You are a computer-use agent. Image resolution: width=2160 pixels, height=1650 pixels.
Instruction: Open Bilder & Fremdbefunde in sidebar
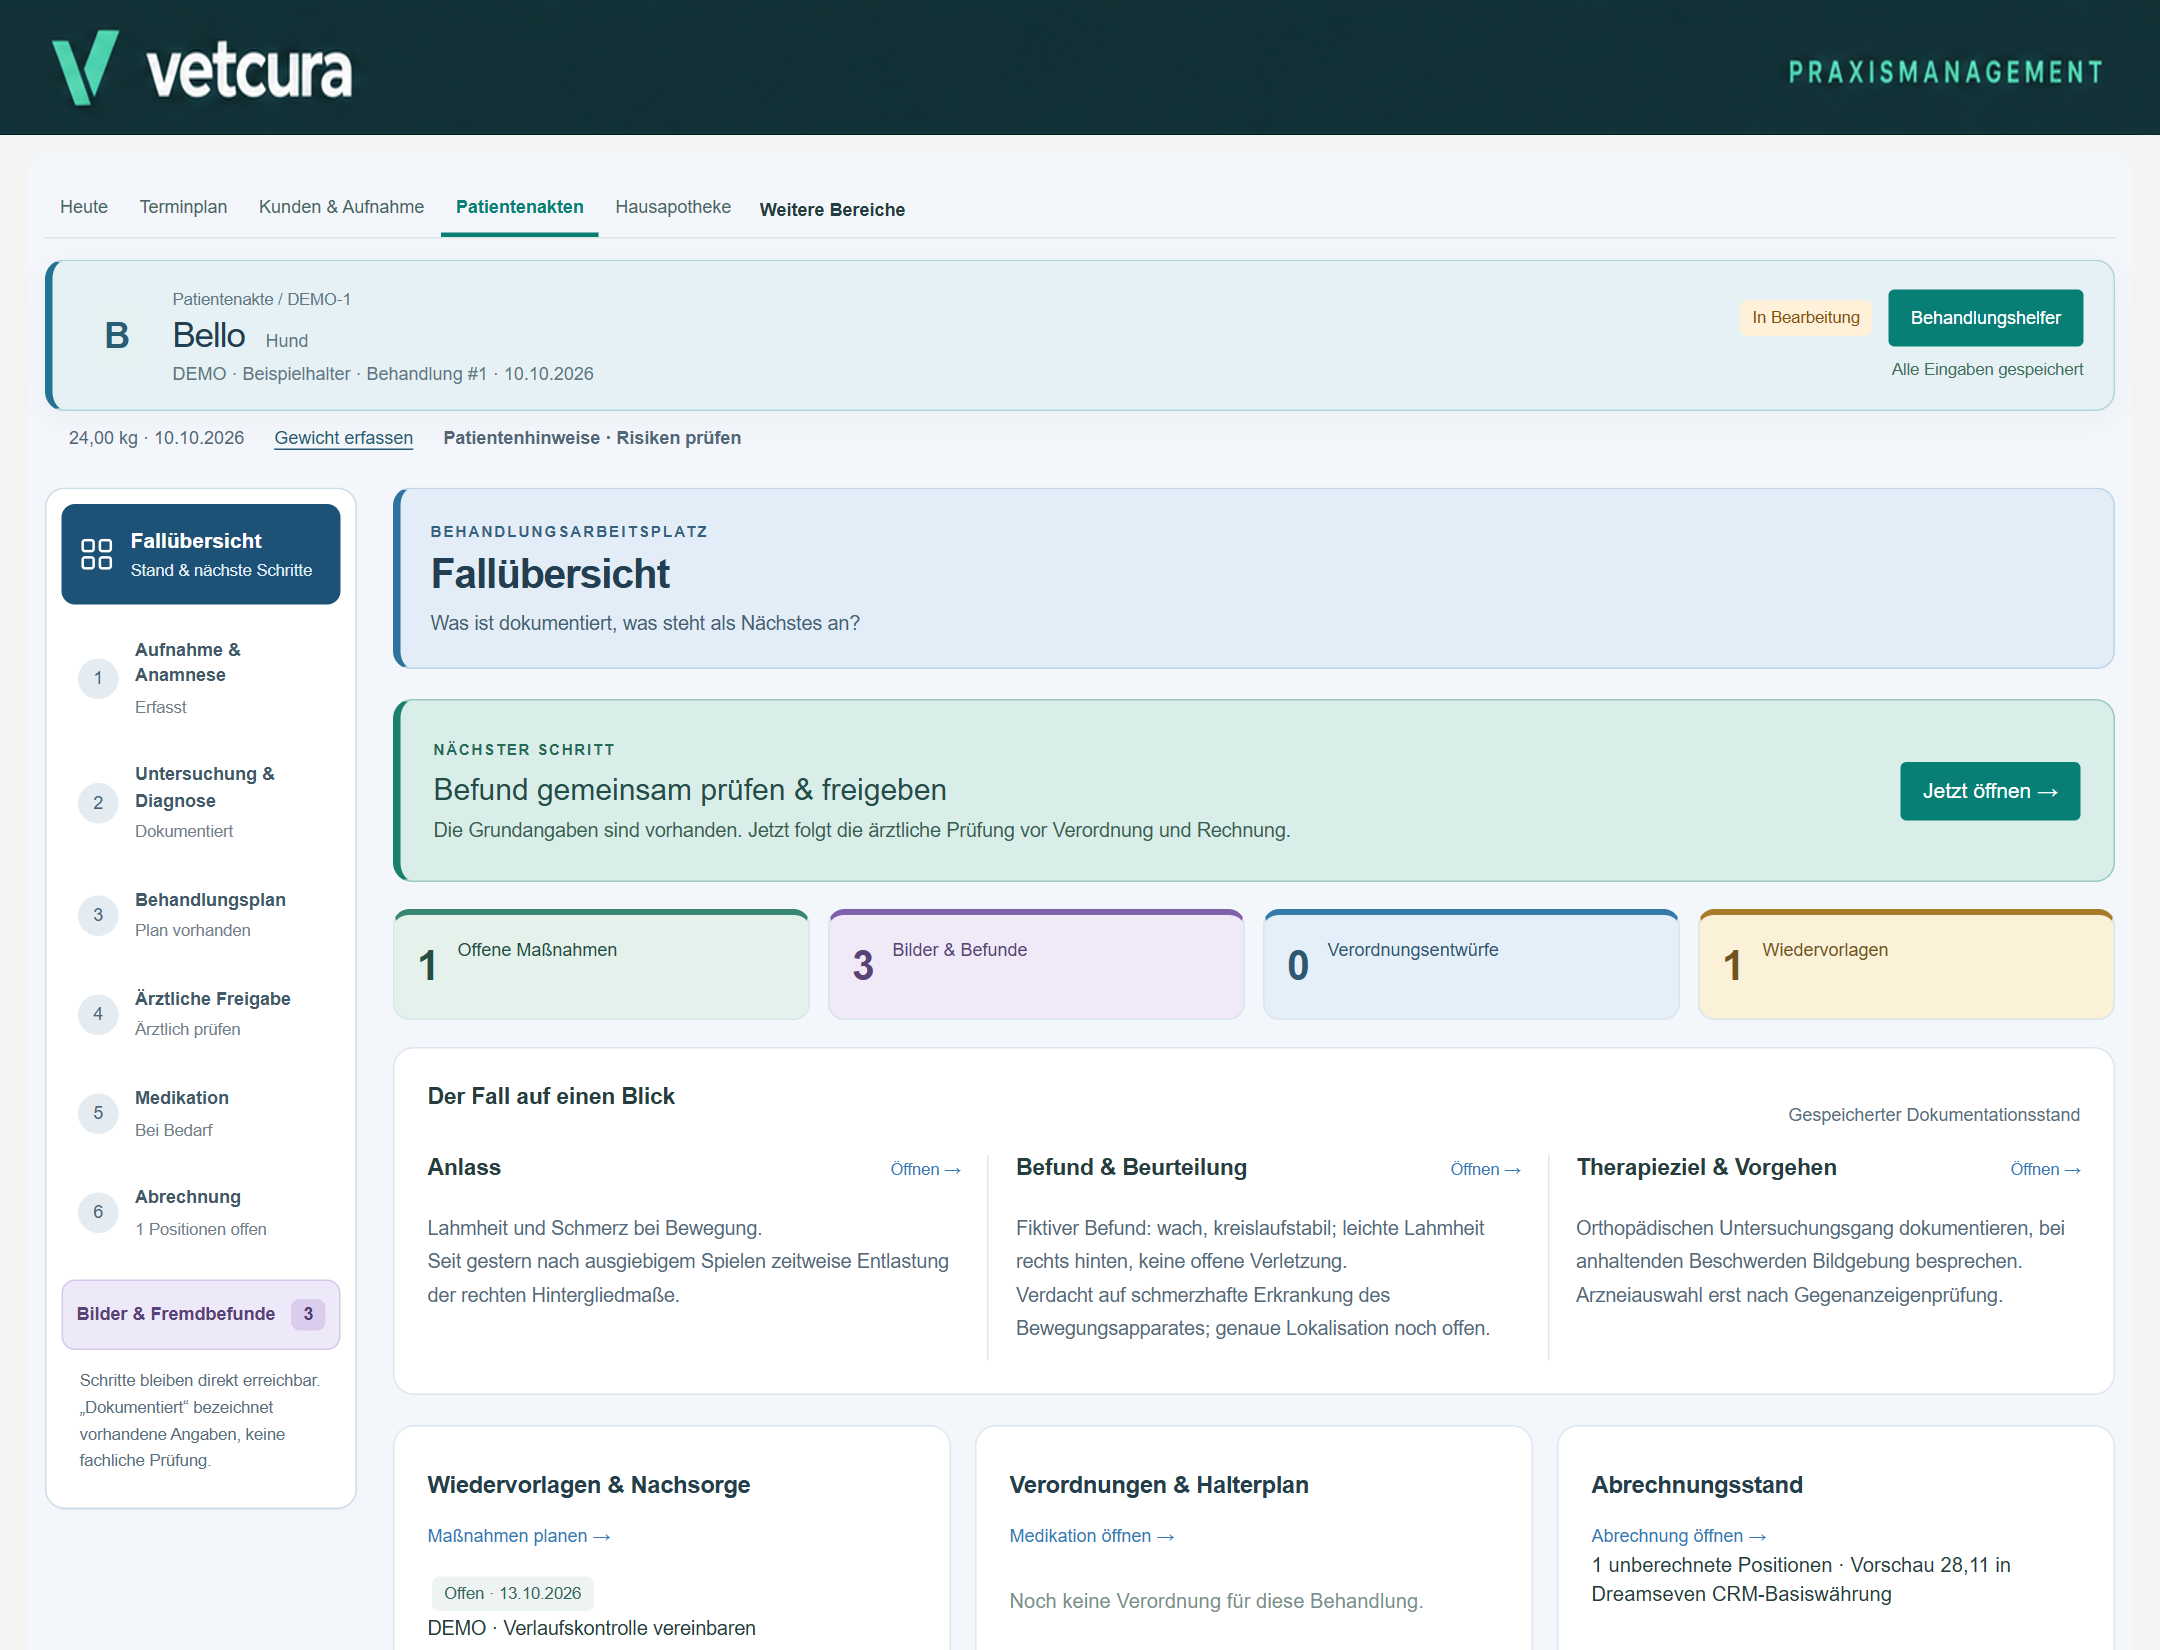(x=201, y=1314)
